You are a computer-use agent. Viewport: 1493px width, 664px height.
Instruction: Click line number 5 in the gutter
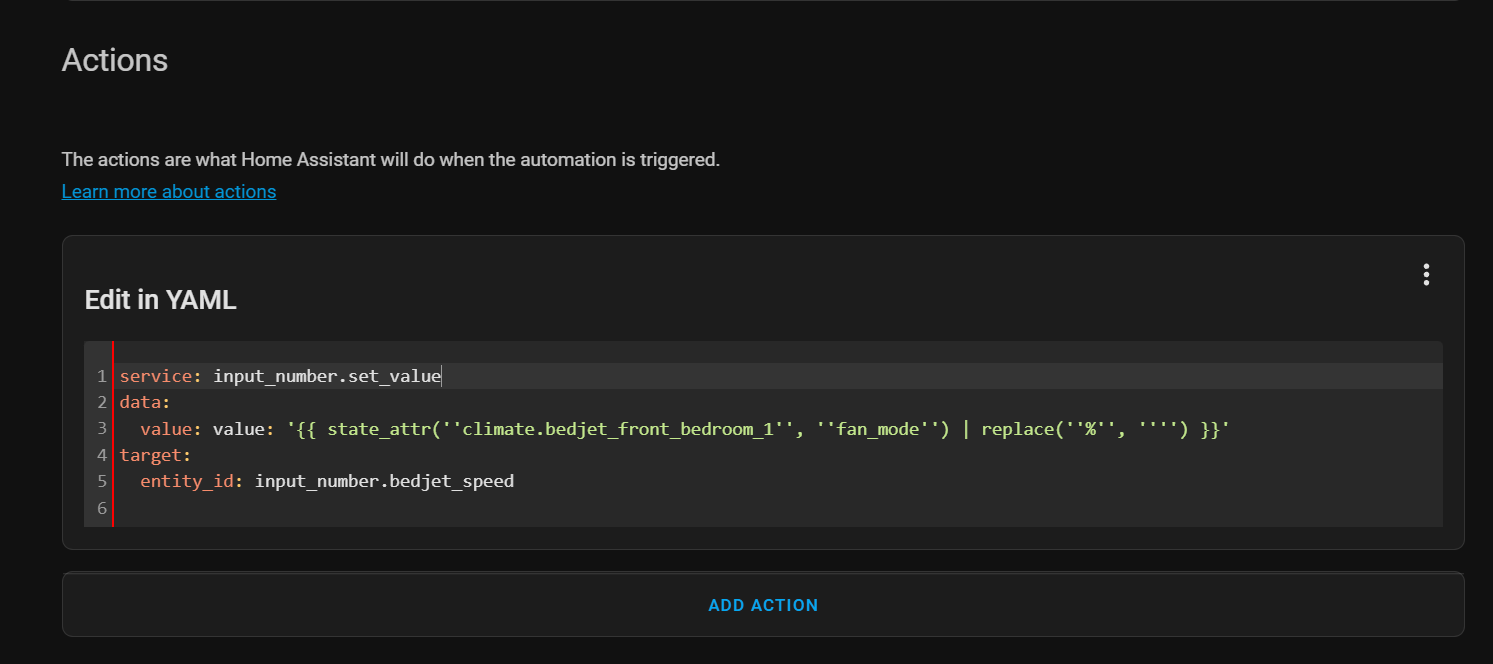click(101, 481)
